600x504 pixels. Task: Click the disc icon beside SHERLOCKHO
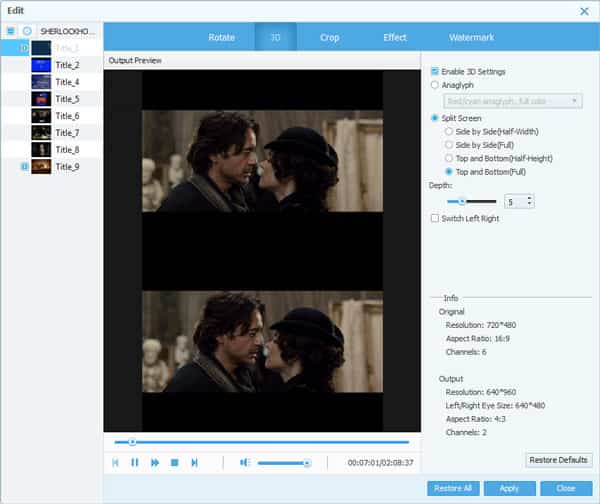(x=27, y=31)
